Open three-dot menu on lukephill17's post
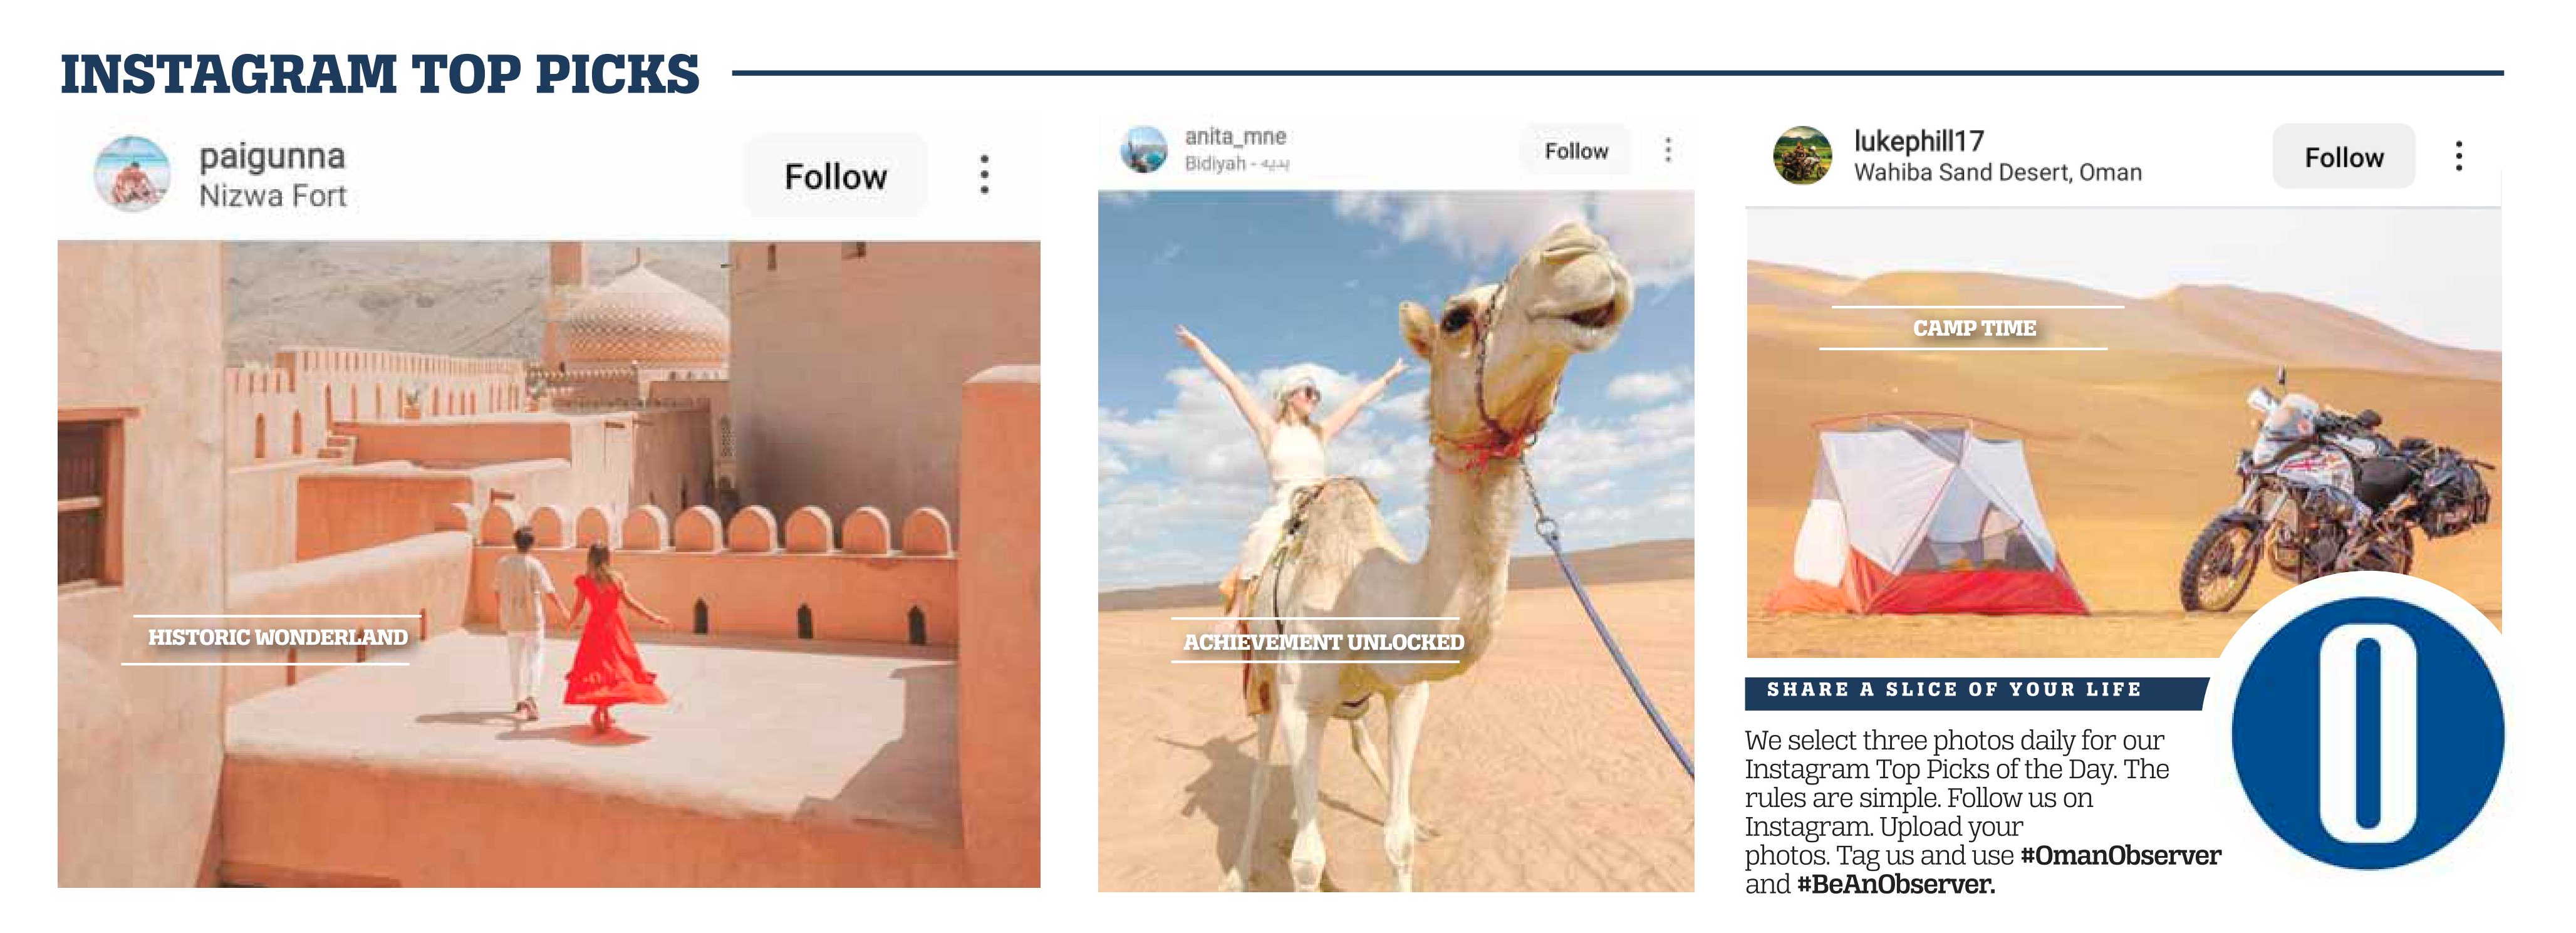 [x=2459, y=156]
